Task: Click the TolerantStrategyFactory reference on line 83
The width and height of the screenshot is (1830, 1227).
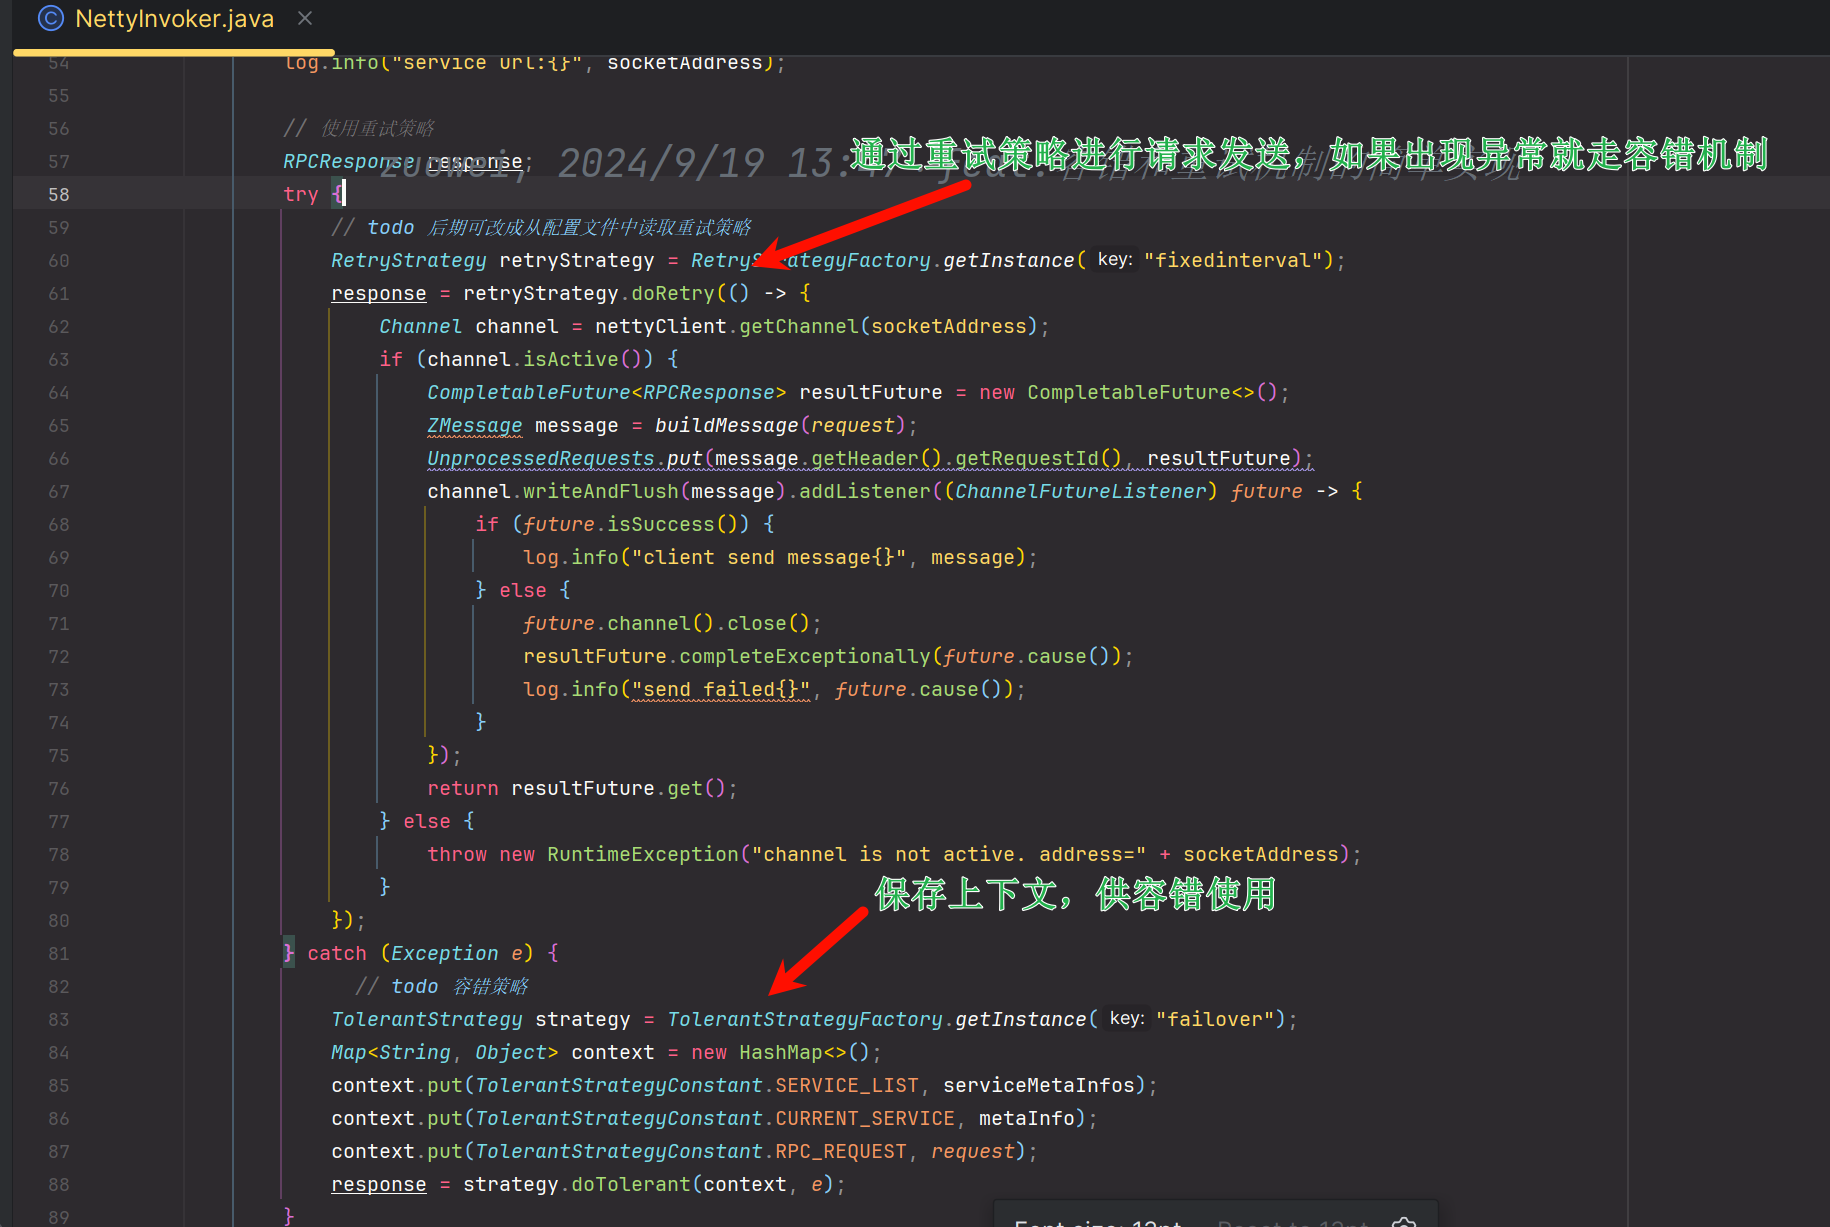Action: (x=805, y=1019)
